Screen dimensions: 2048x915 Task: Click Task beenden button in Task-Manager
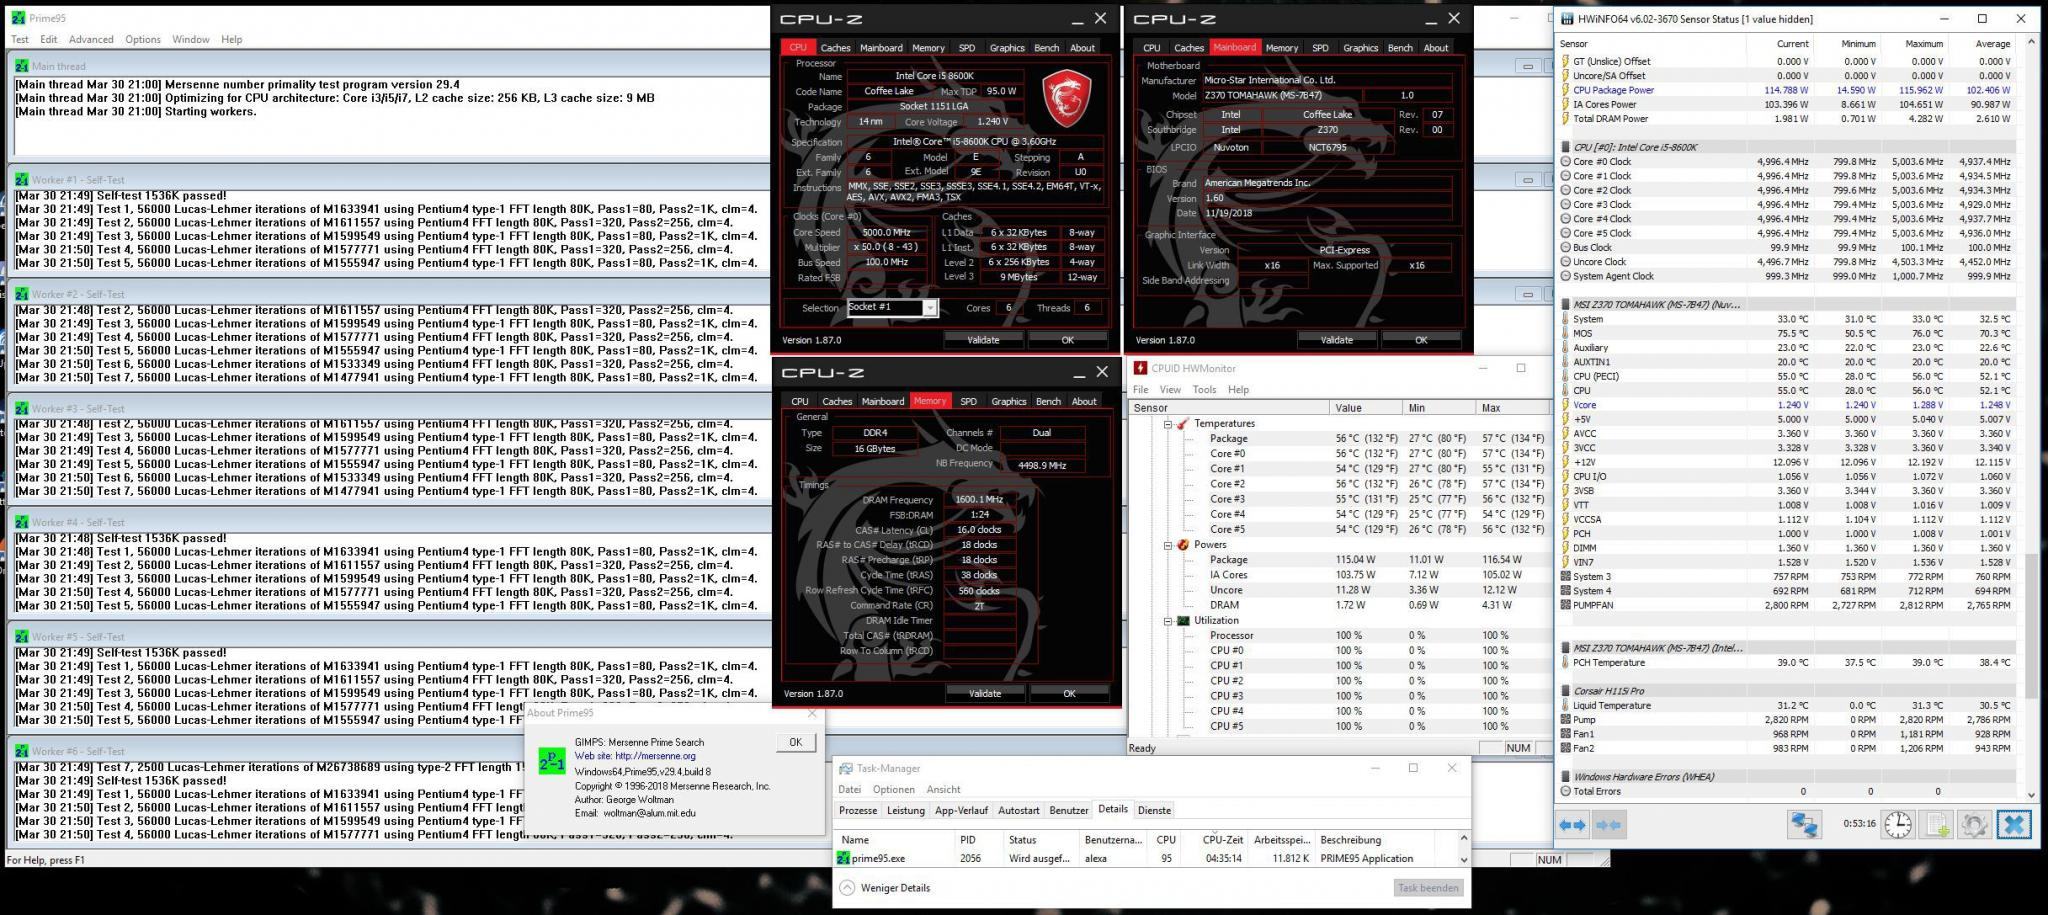coord(1428,888)
